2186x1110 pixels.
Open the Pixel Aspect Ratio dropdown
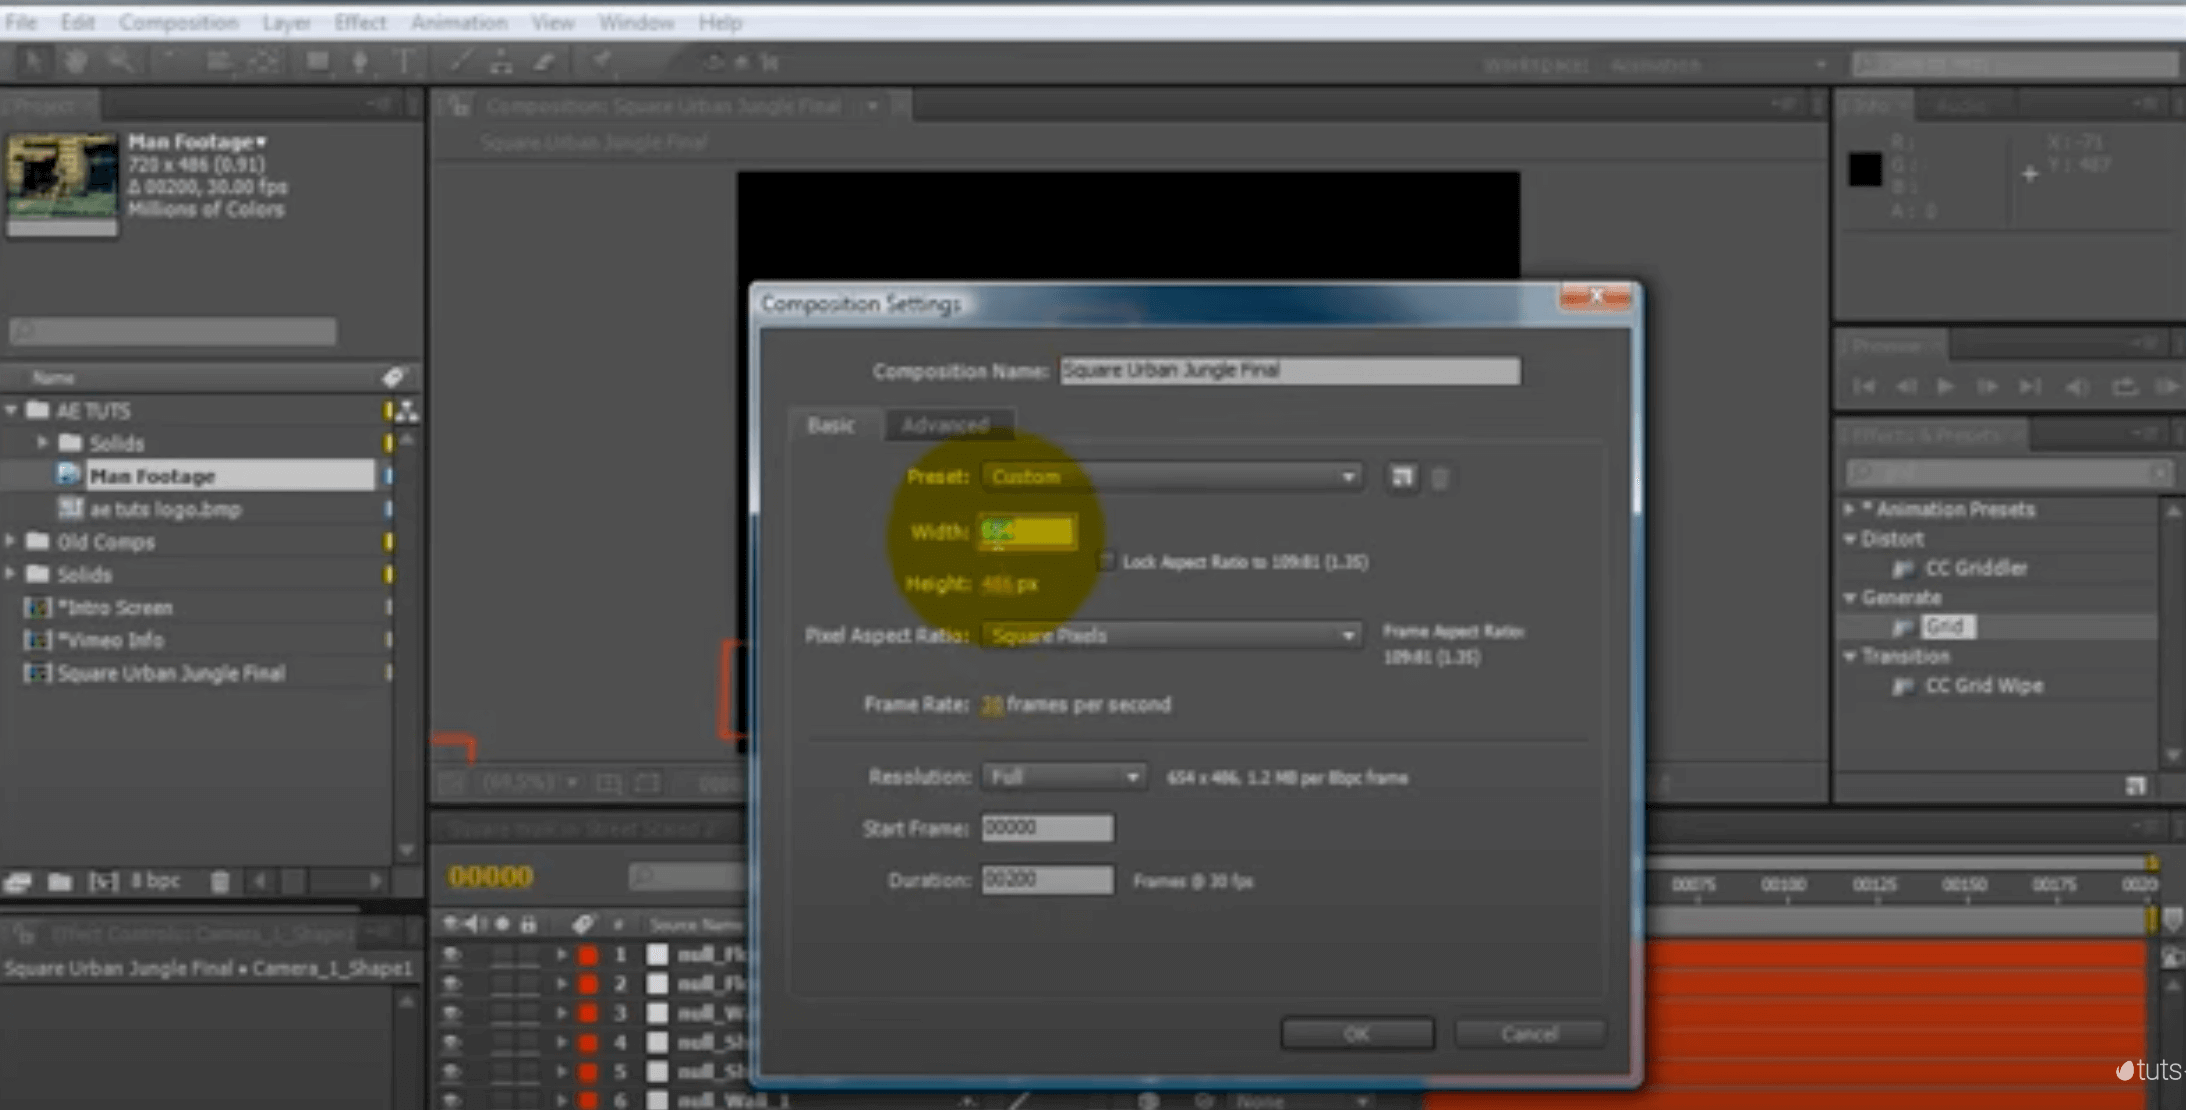pyautogui.click(x=1170, y=636)
